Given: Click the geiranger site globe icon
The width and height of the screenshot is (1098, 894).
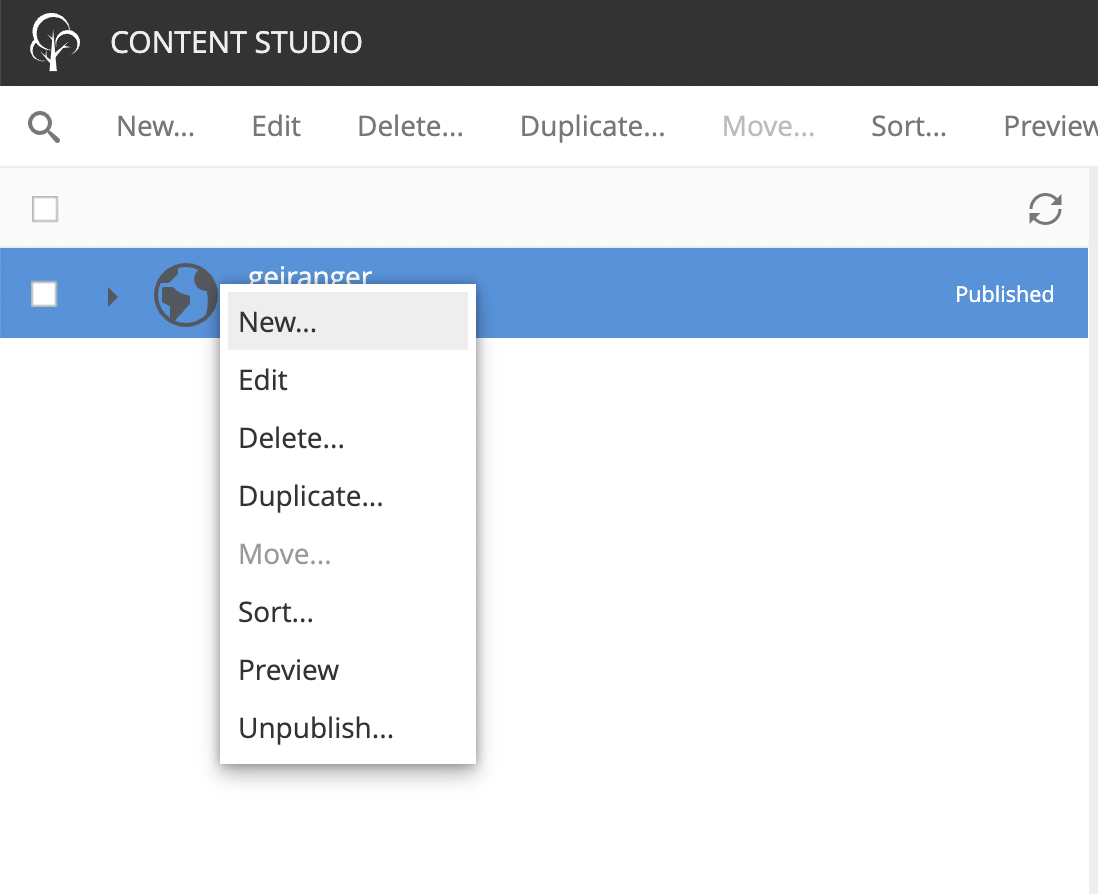Looking at the screenshot, I should (x=185, y=294).
